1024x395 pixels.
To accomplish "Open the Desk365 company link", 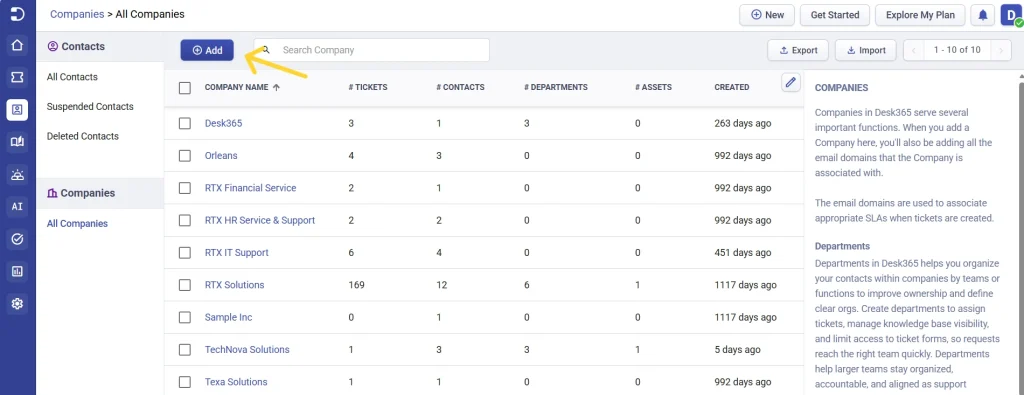I will click(x=223, y=123).
